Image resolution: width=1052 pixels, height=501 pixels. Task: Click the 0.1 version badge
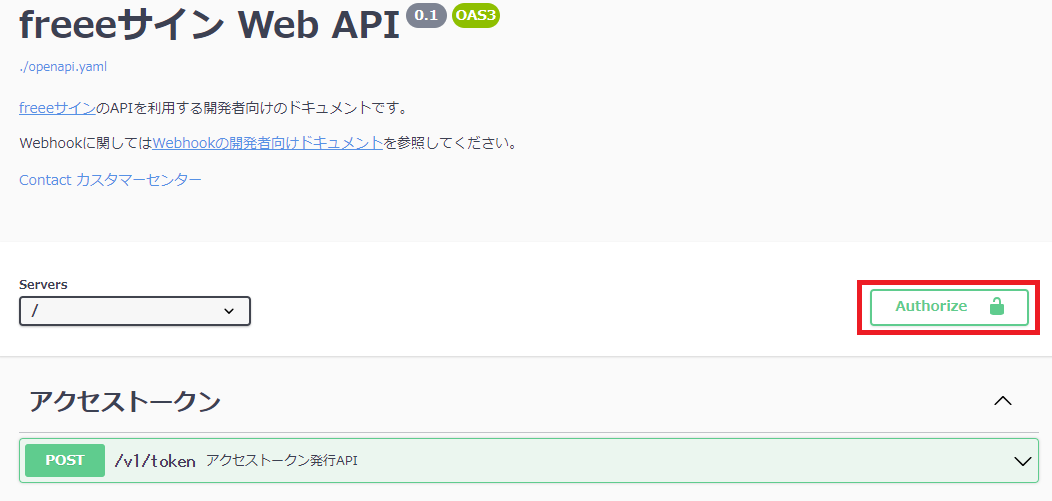[426, 16]
